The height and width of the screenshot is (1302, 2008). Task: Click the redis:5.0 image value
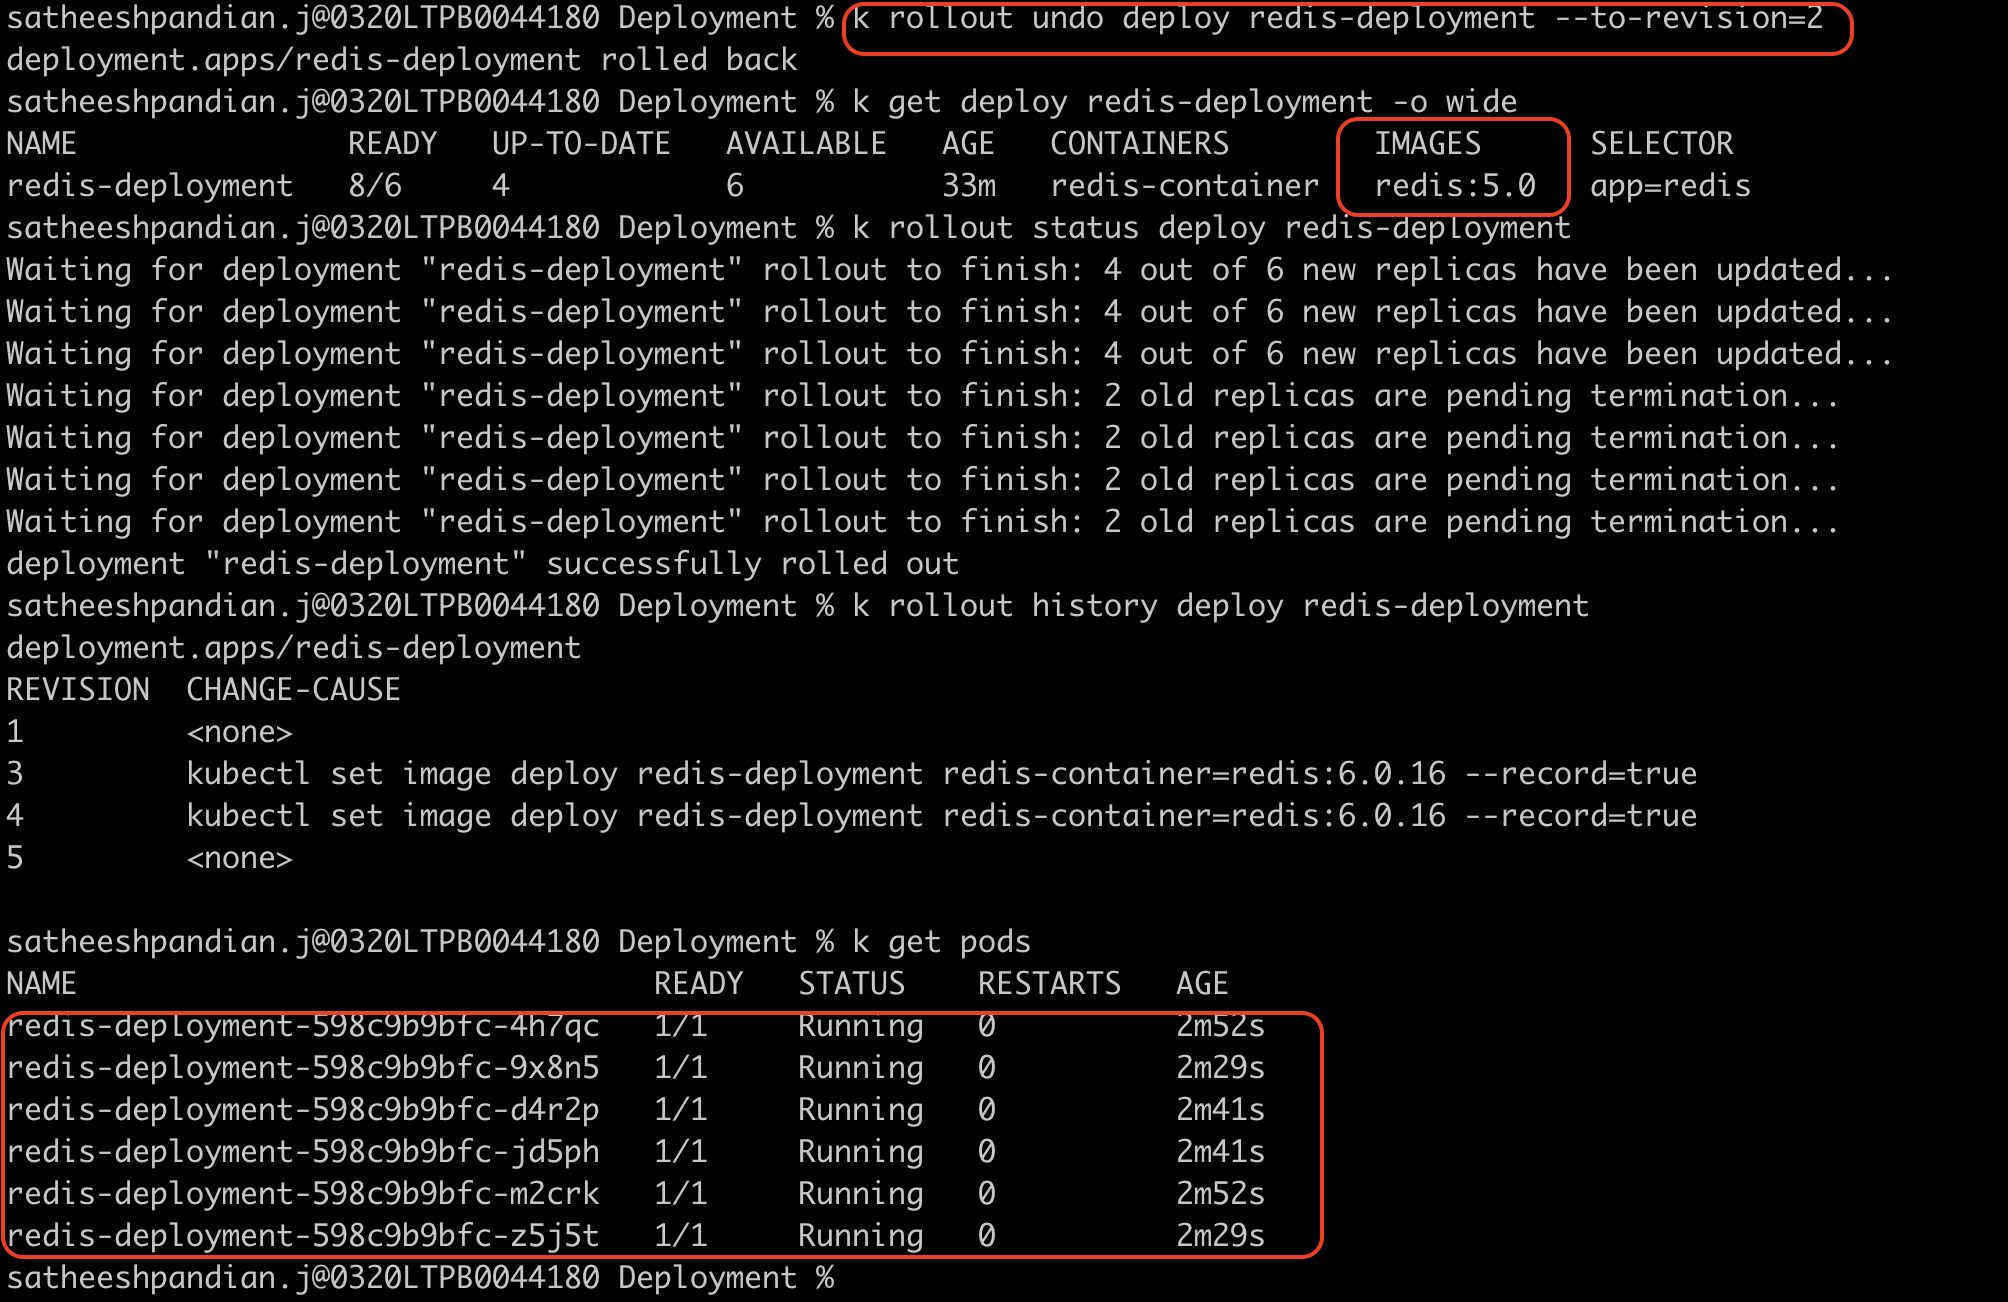coord(1454,186)
